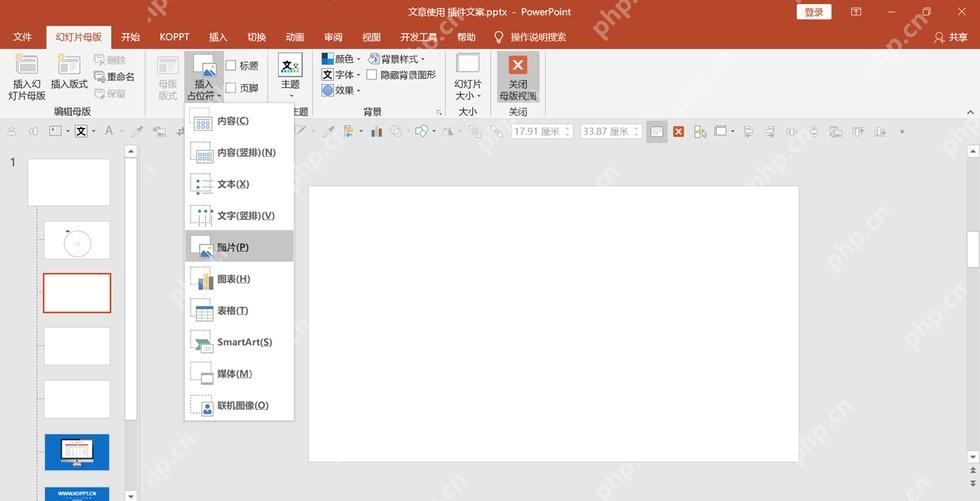Open Effects (效果) dropdown

pos(341,91)
